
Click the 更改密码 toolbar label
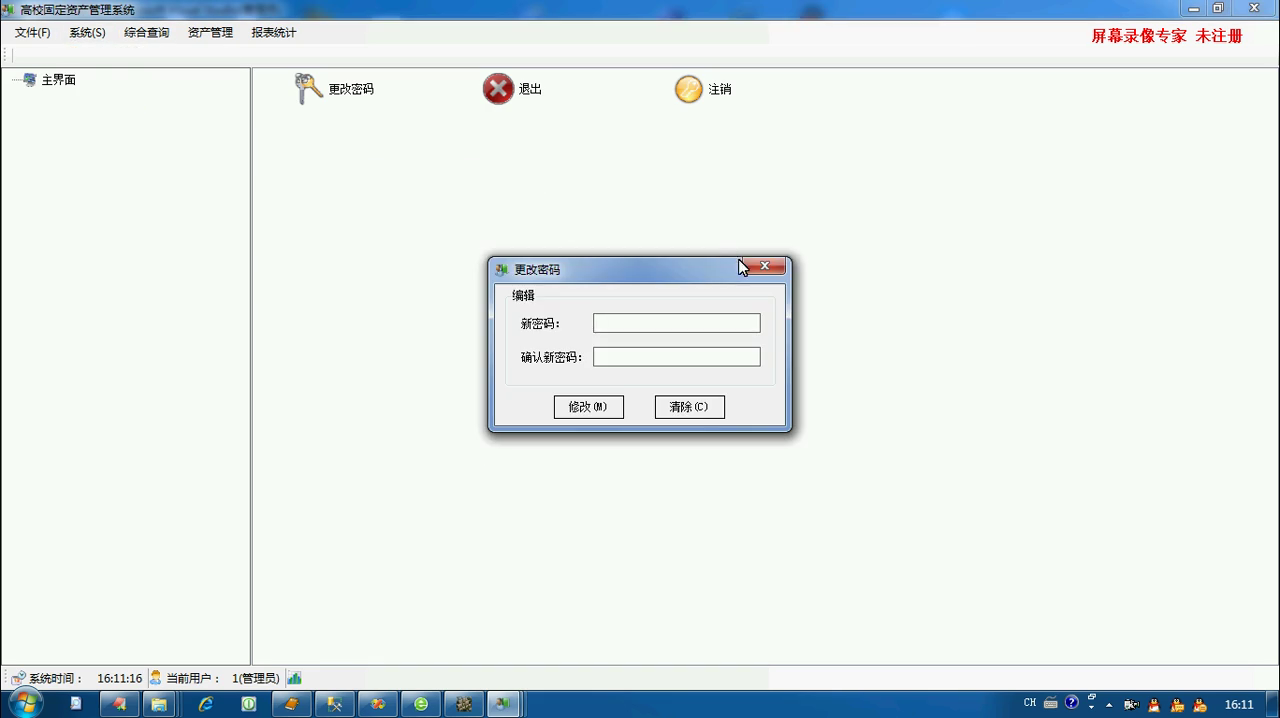click(x=351, y=89)
